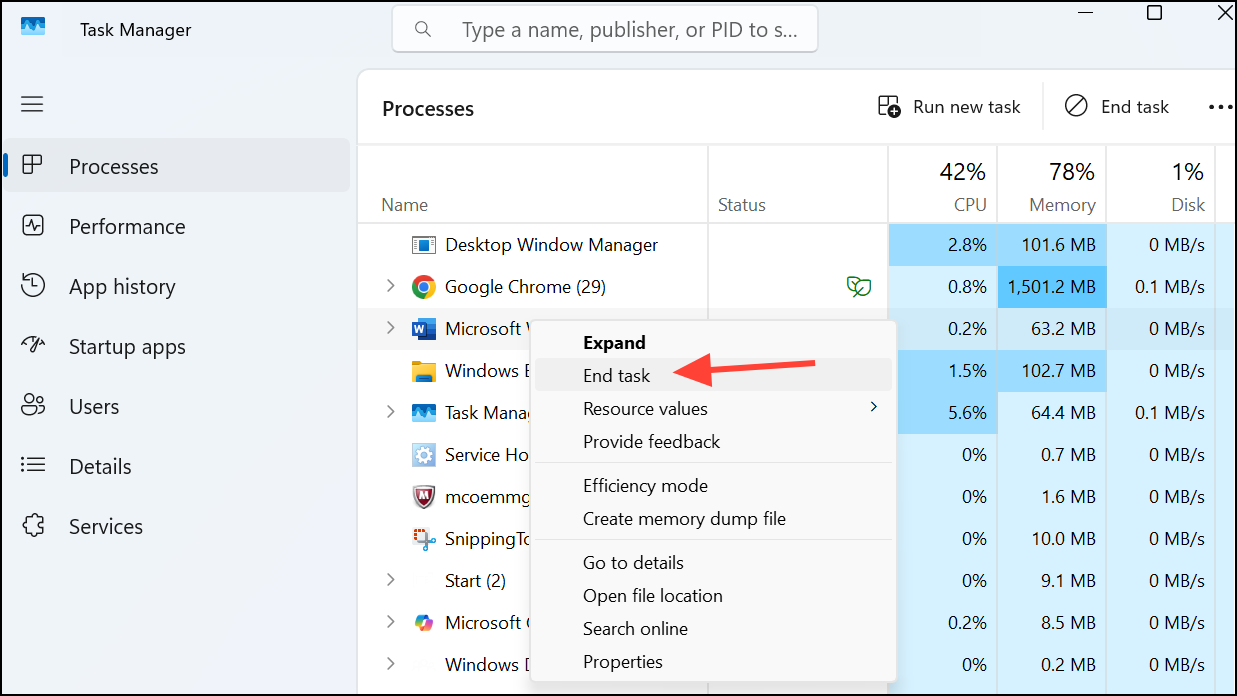This screenshot has height=696, width=1237.
Task: Expand the bottom Windows process group
Action: [x=391, y=664]
